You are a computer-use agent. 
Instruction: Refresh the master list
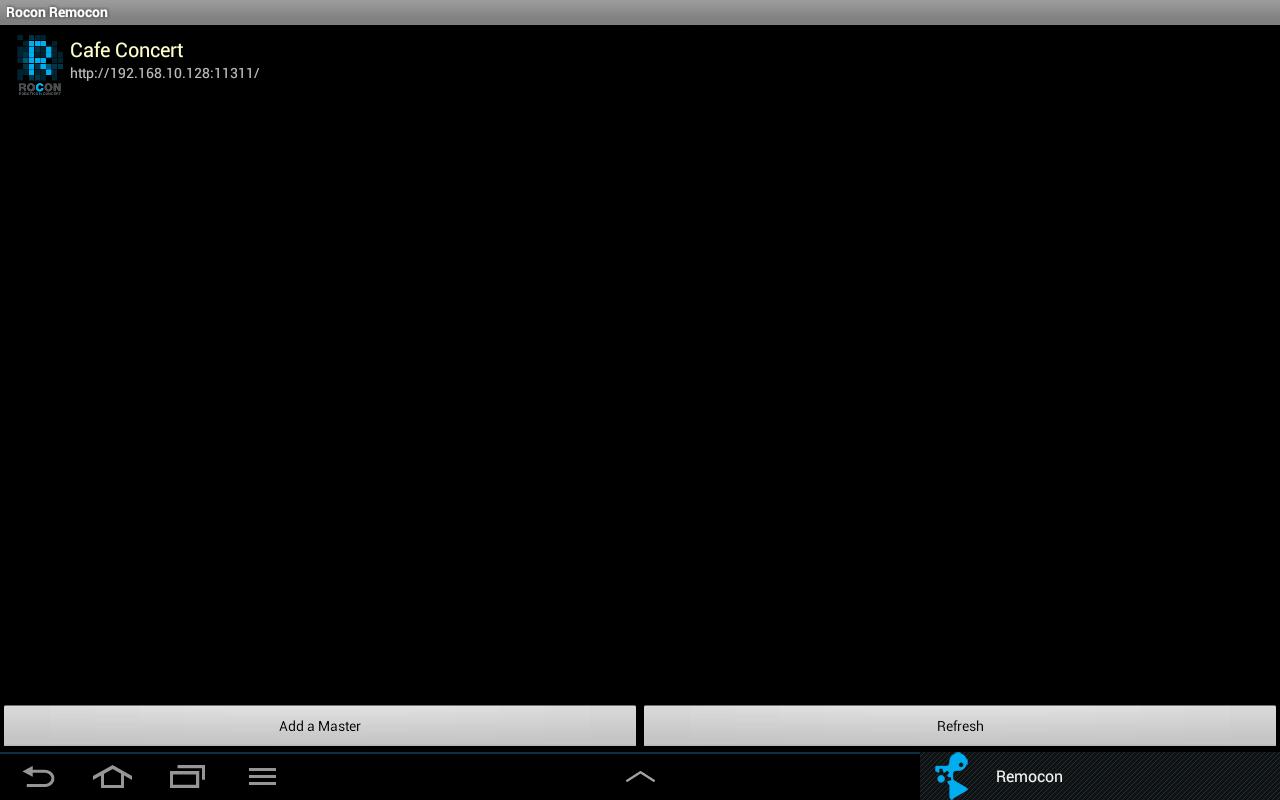960,726
